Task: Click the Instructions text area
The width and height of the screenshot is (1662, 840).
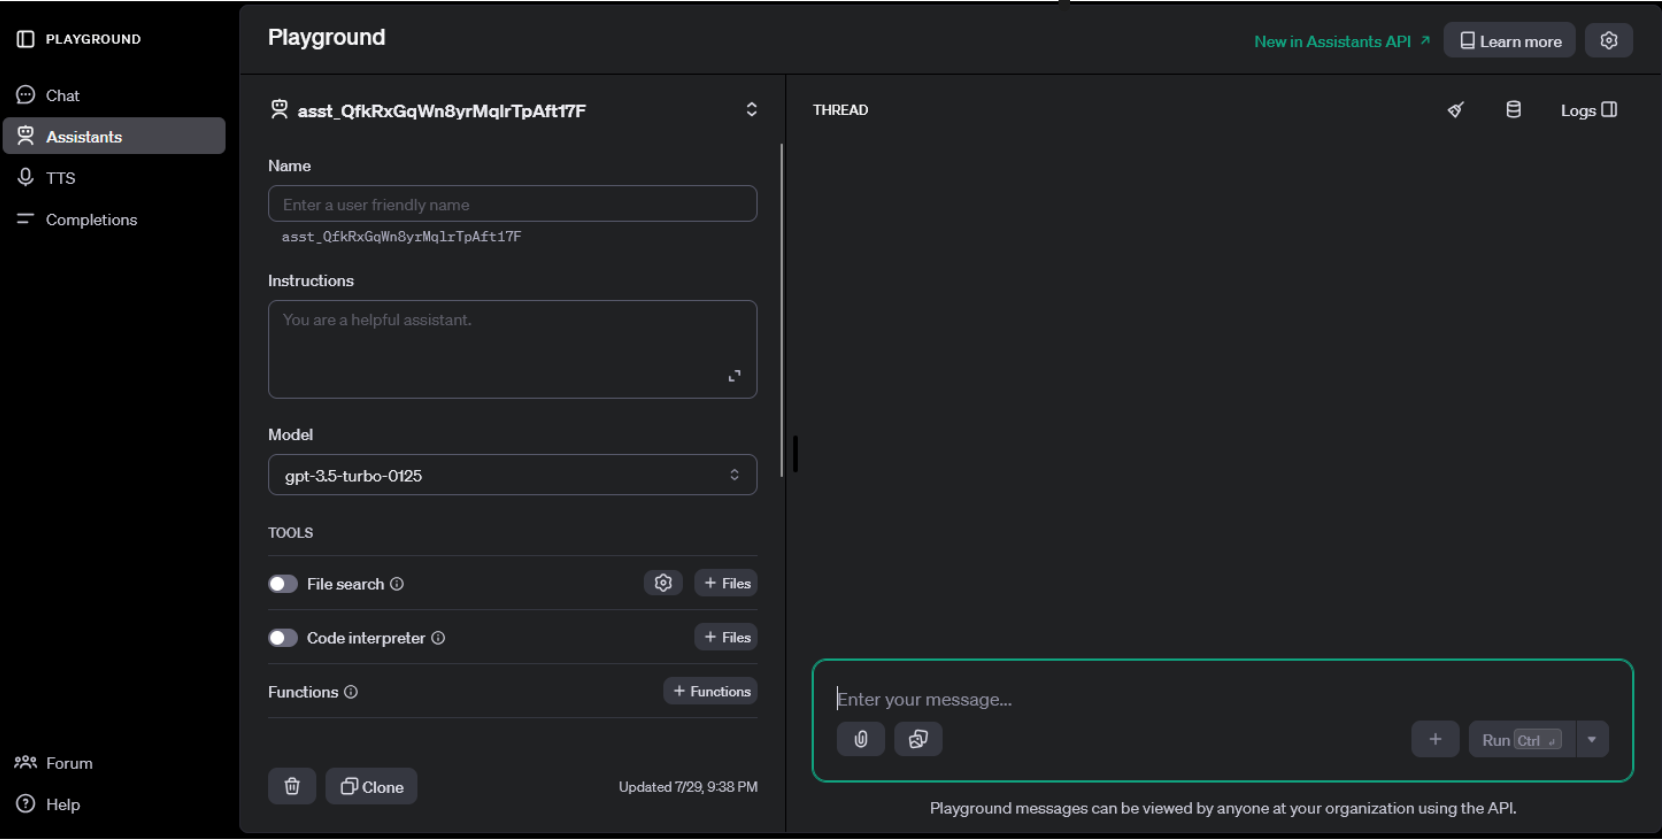Action: [512, 349]
